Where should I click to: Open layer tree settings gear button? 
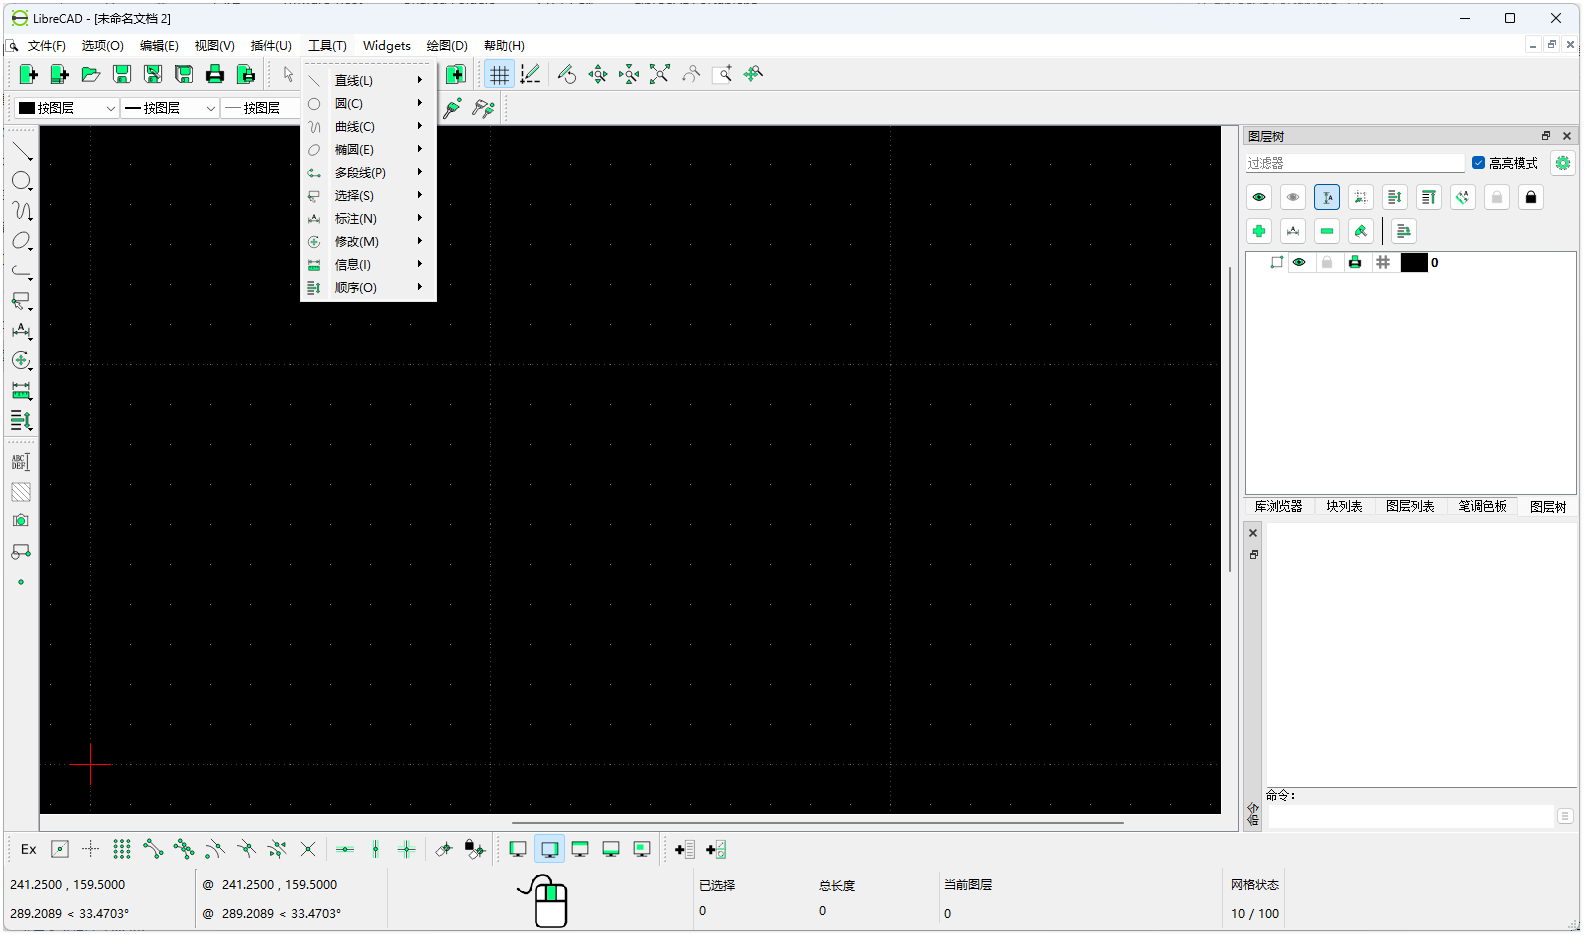(x=1562, y=163)
